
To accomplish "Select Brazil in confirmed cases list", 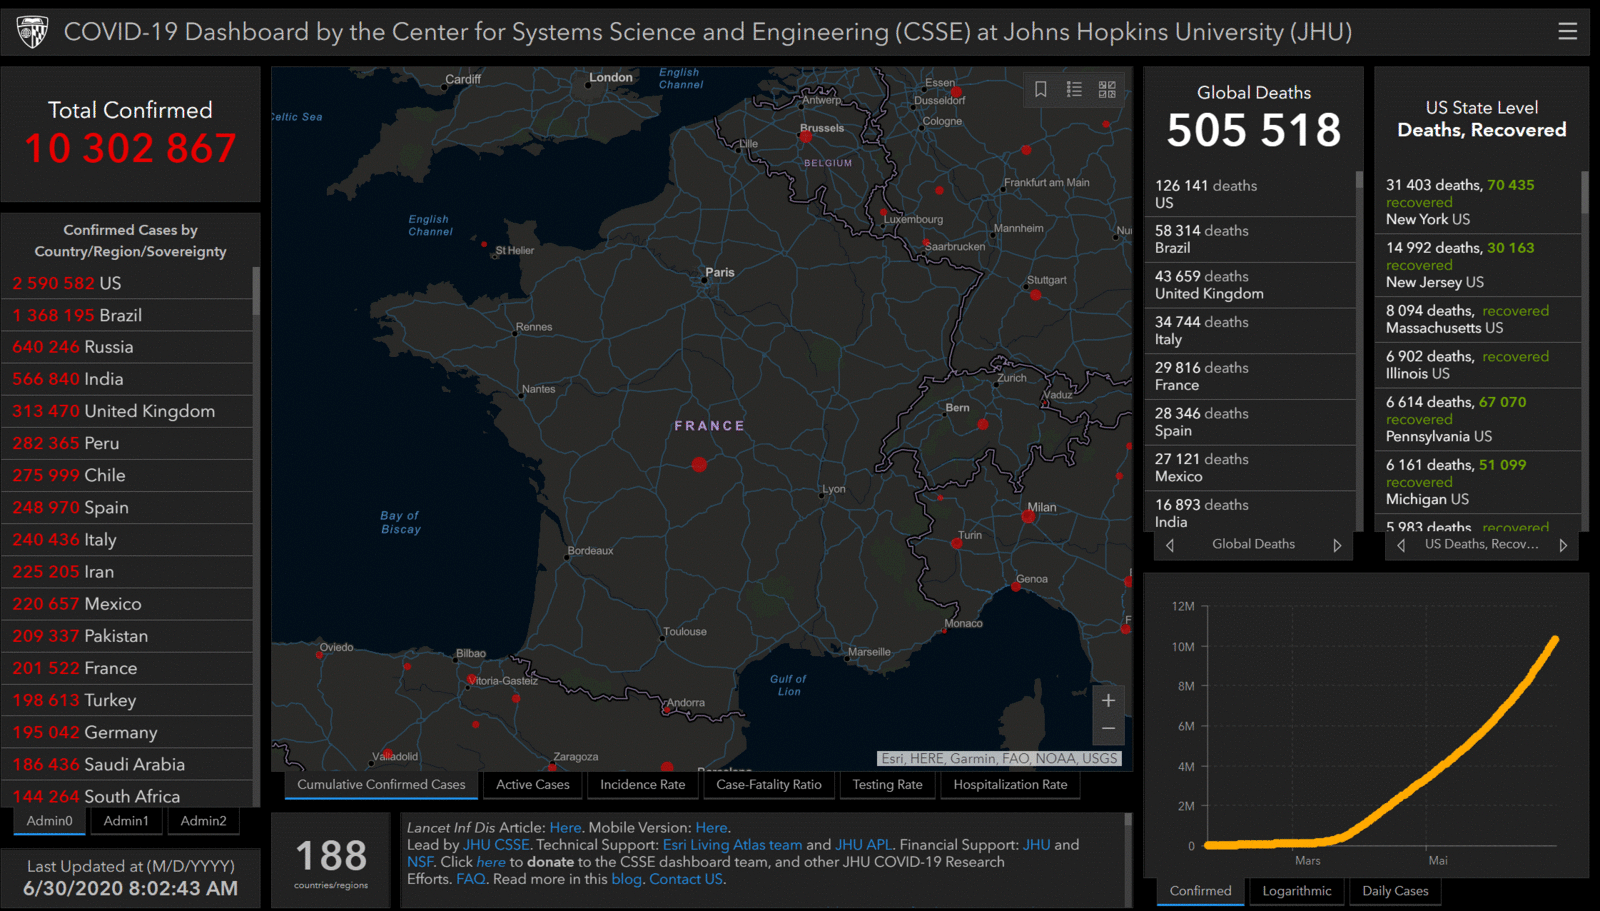I will tap(127, 315).
